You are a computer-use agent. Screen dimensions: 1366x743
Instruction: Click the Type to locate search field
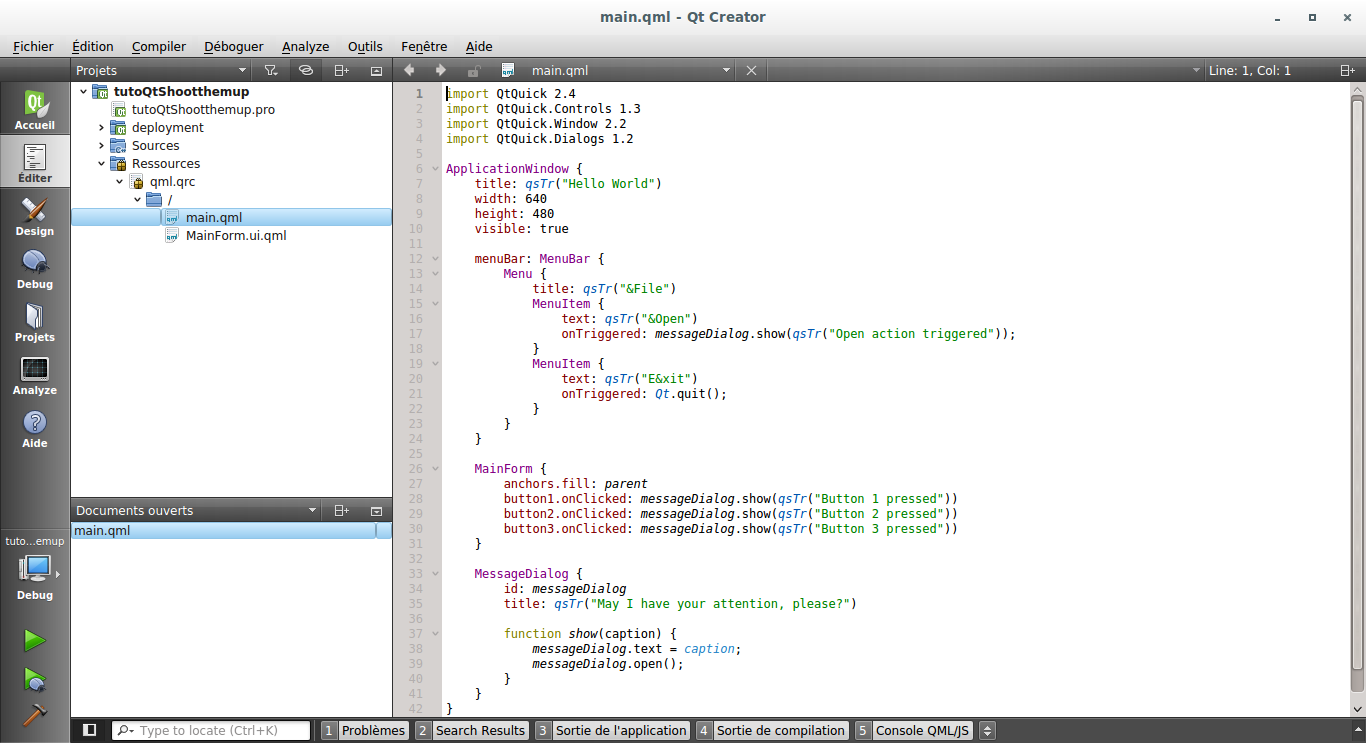222,731
